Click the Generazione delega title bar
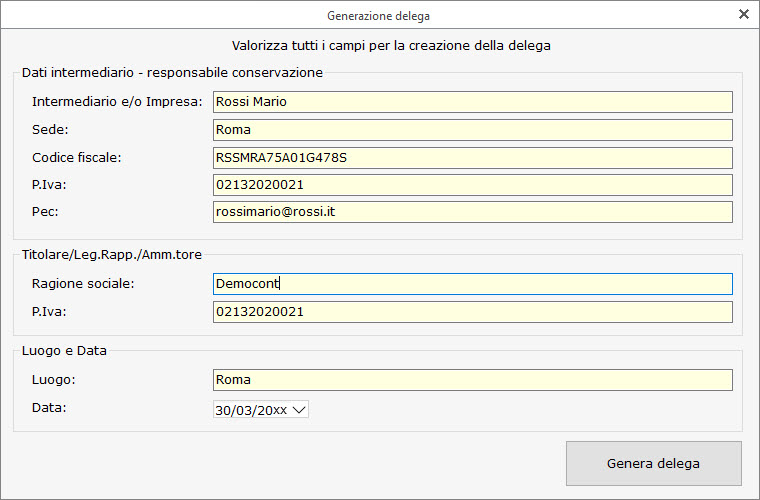This screenshot has width=760, height=500. point(378,16)
